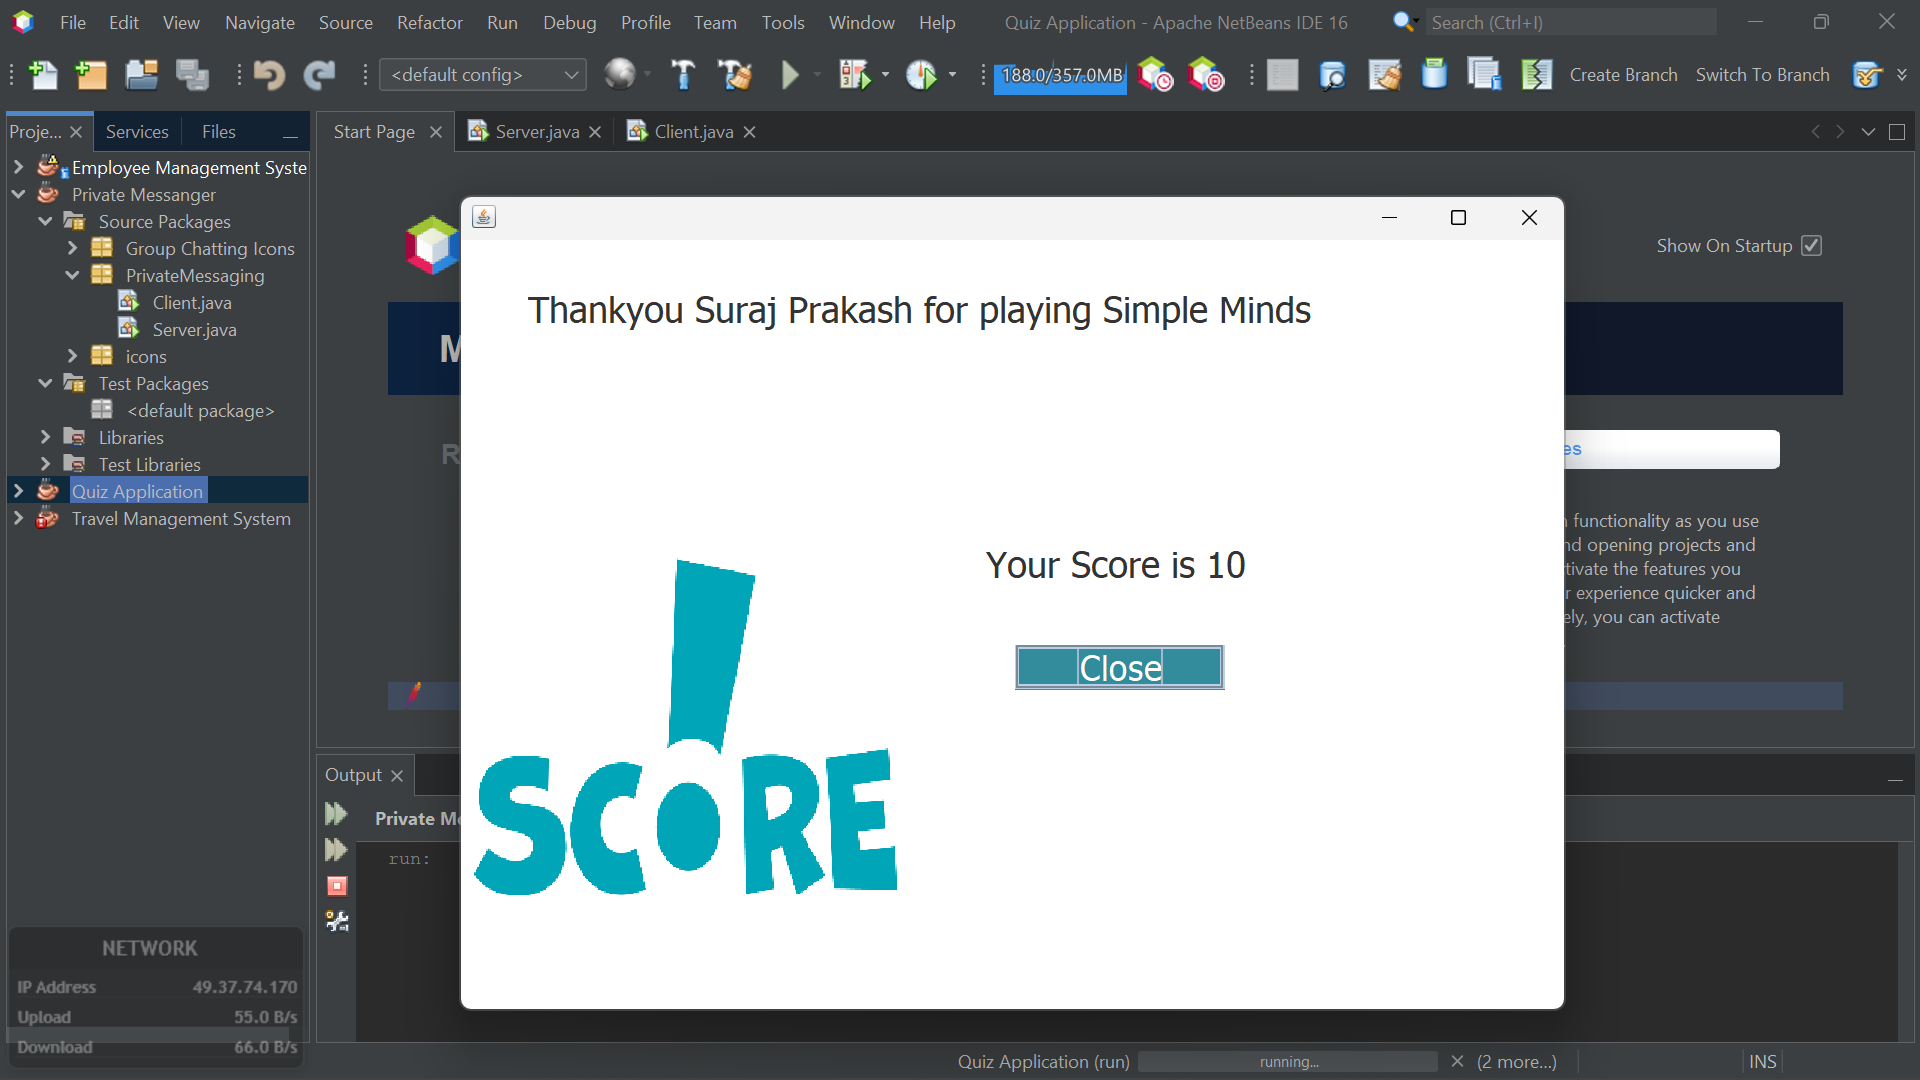Undo the last action
This screenshot has width=1920, height=1080.
point(269,74)
